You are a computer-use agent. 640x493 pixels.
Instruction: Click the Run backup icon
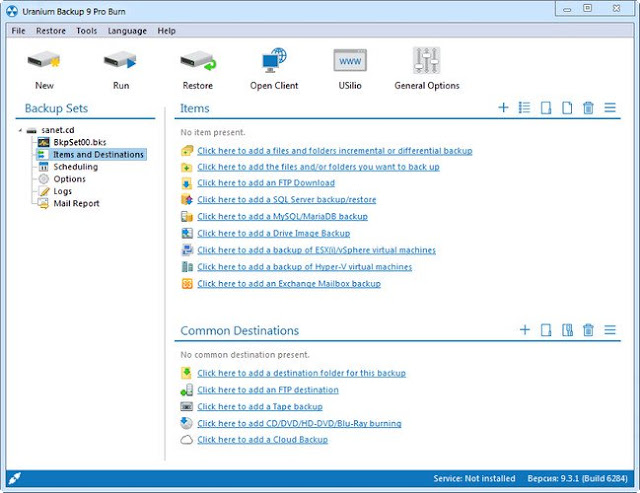click(x=120, y=60)
